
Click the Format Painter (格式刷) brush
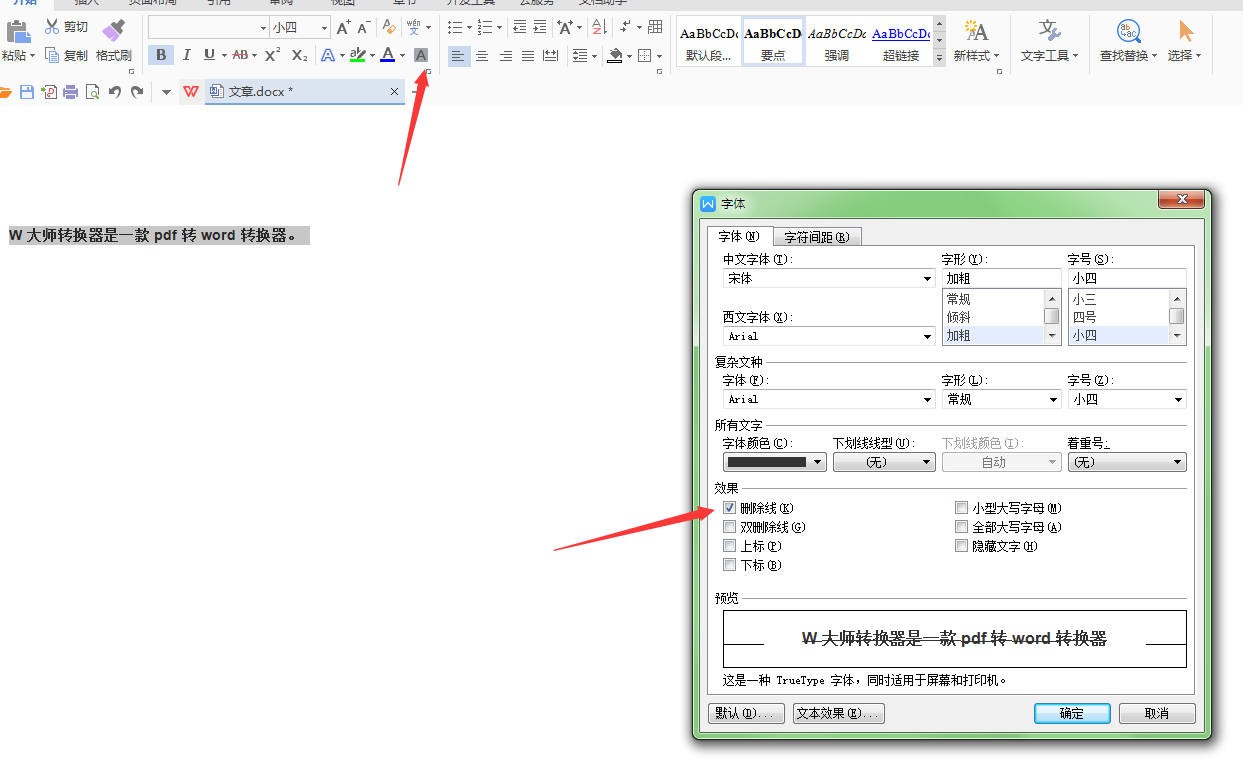coord(114,40)
